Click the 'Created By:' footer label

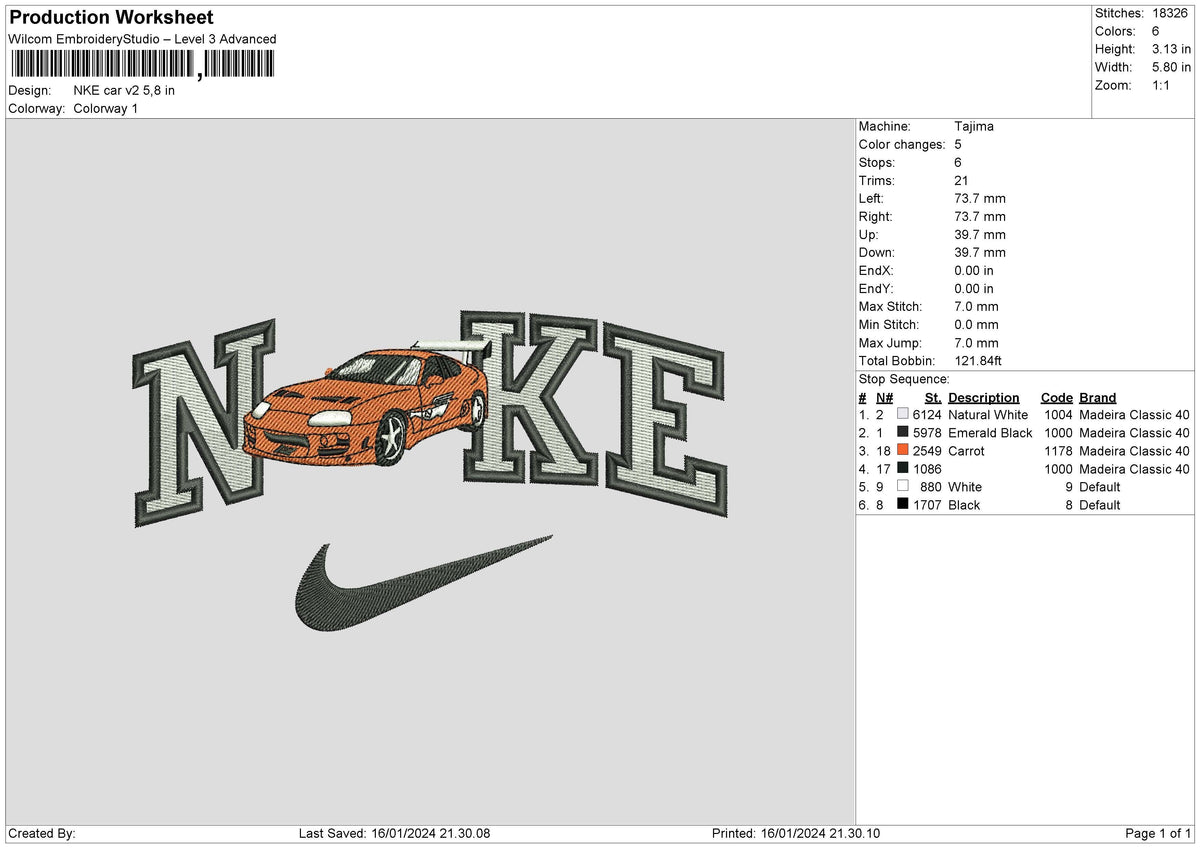[42, 834]
